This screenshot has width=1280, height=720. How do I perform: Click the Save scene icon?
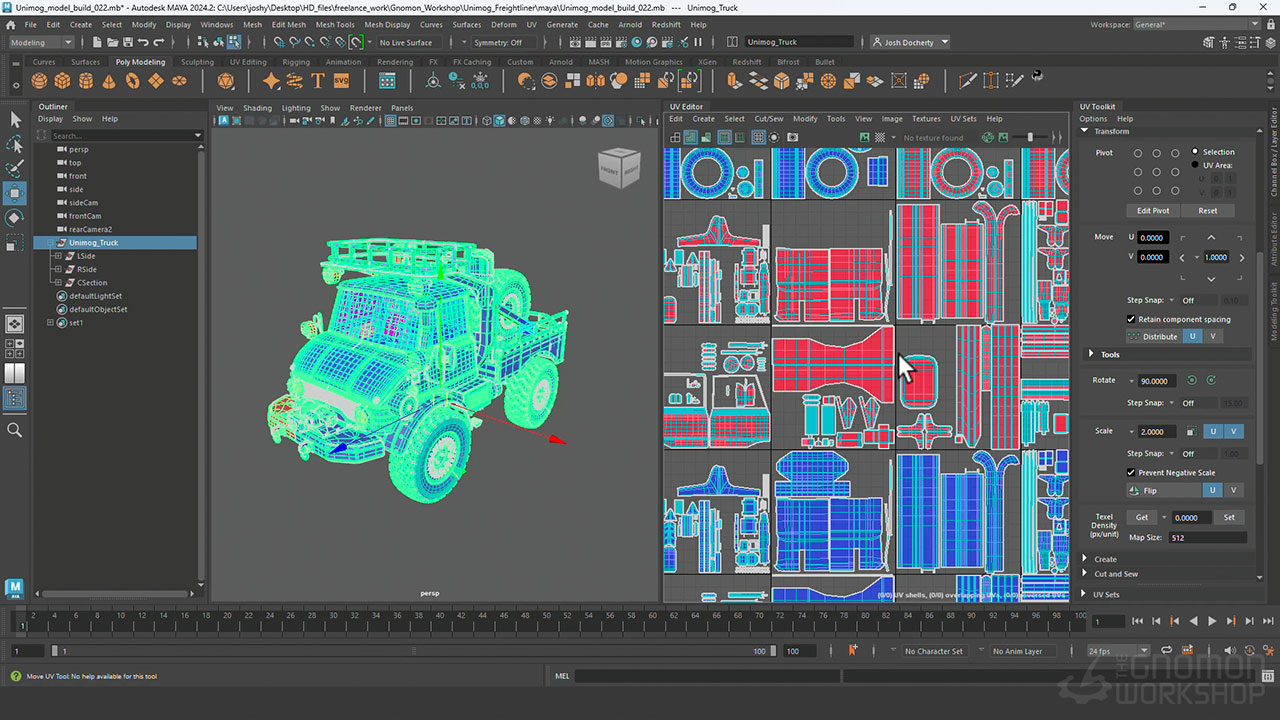(127, 42)
